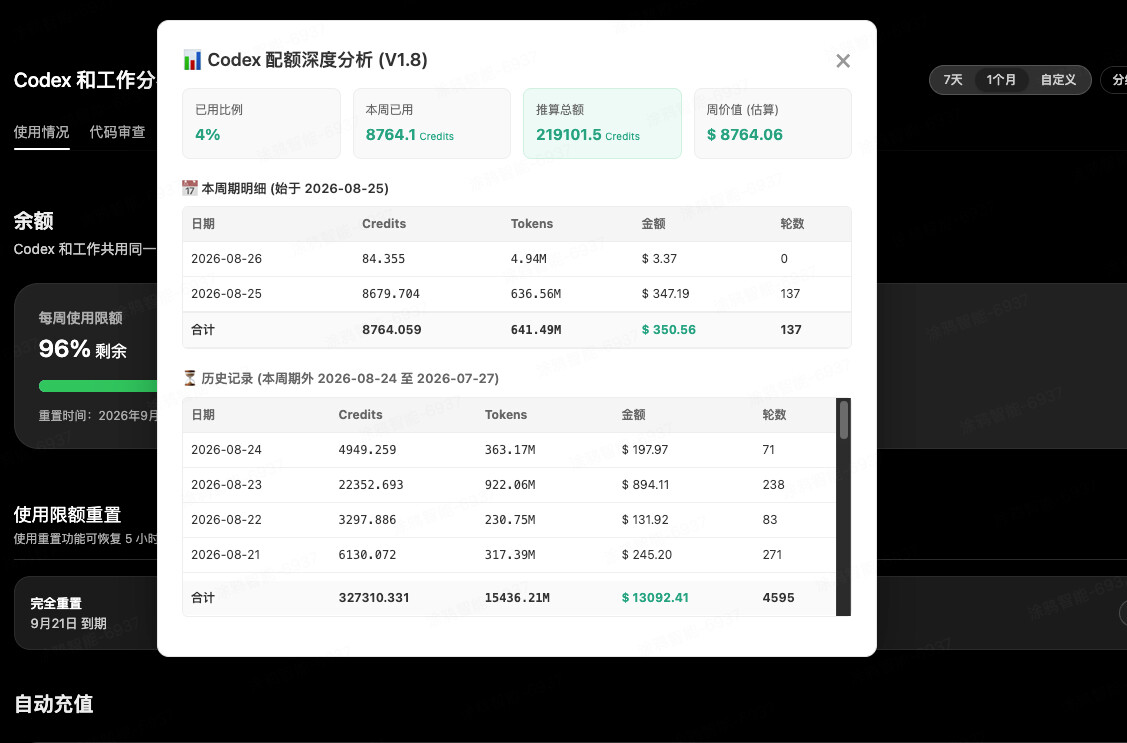The height and width of the screenshot is (743, 1127).
Task: Click the 周价值 (估算) $ 8764.06 card
Action: pos(773,124)
